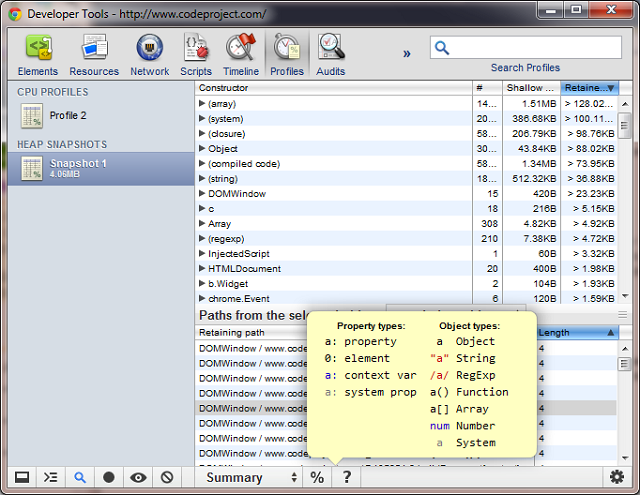The width and height of the screenshot is (640, 495).
Task: Expand the DOMWindow constructor row
Action: [x=202, y=193]
